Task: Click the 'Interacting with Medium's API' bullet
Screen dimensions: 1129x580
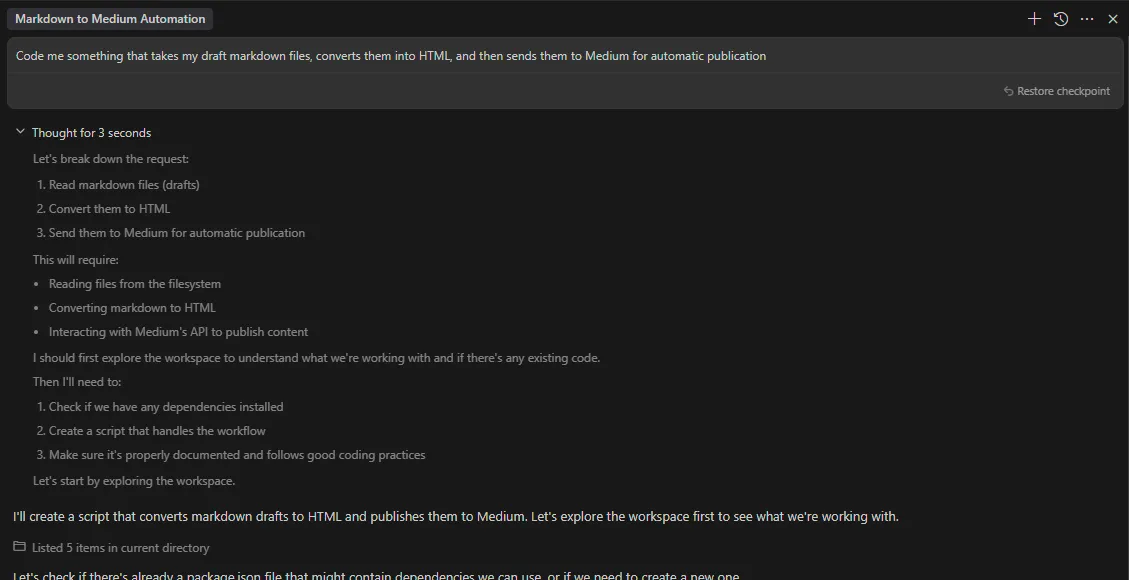Action: click(178, 332)
